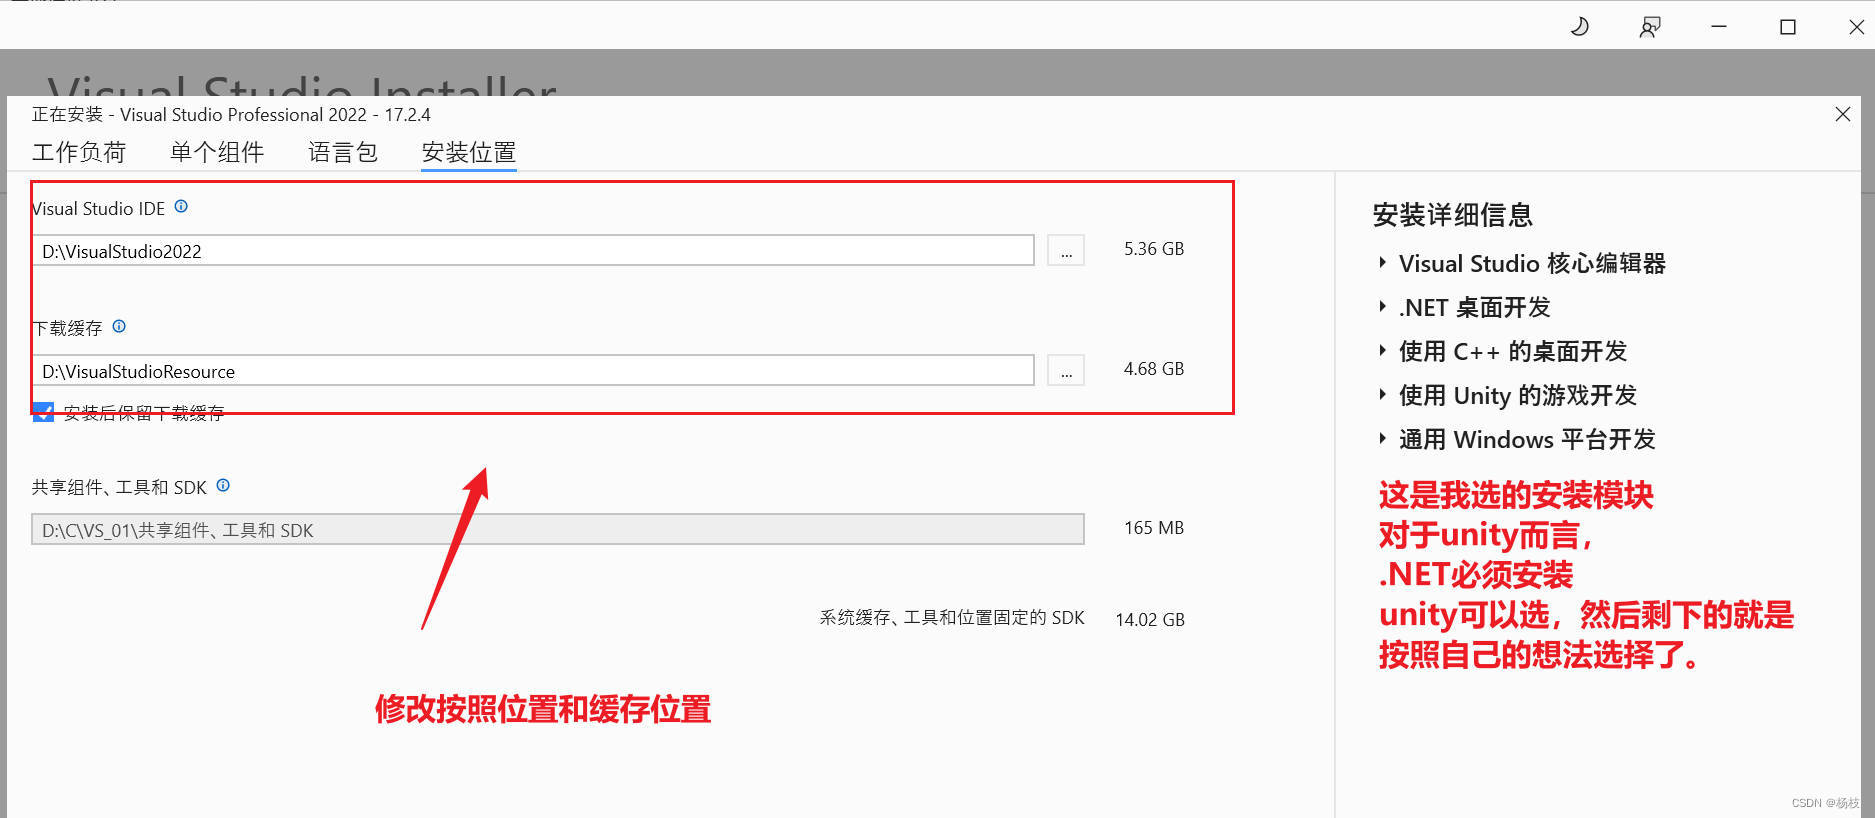Switch to the 工作负荷 tab
1875x818 pixels.
pos(79,152)
